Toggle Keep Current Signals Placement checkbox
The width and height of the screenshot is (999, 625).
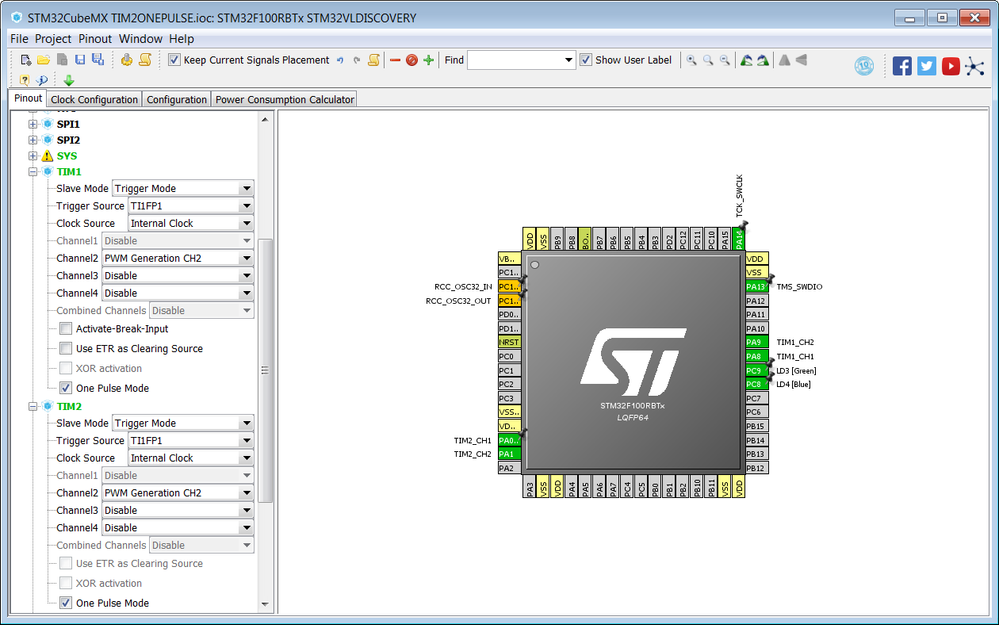(x=174, y=60)
